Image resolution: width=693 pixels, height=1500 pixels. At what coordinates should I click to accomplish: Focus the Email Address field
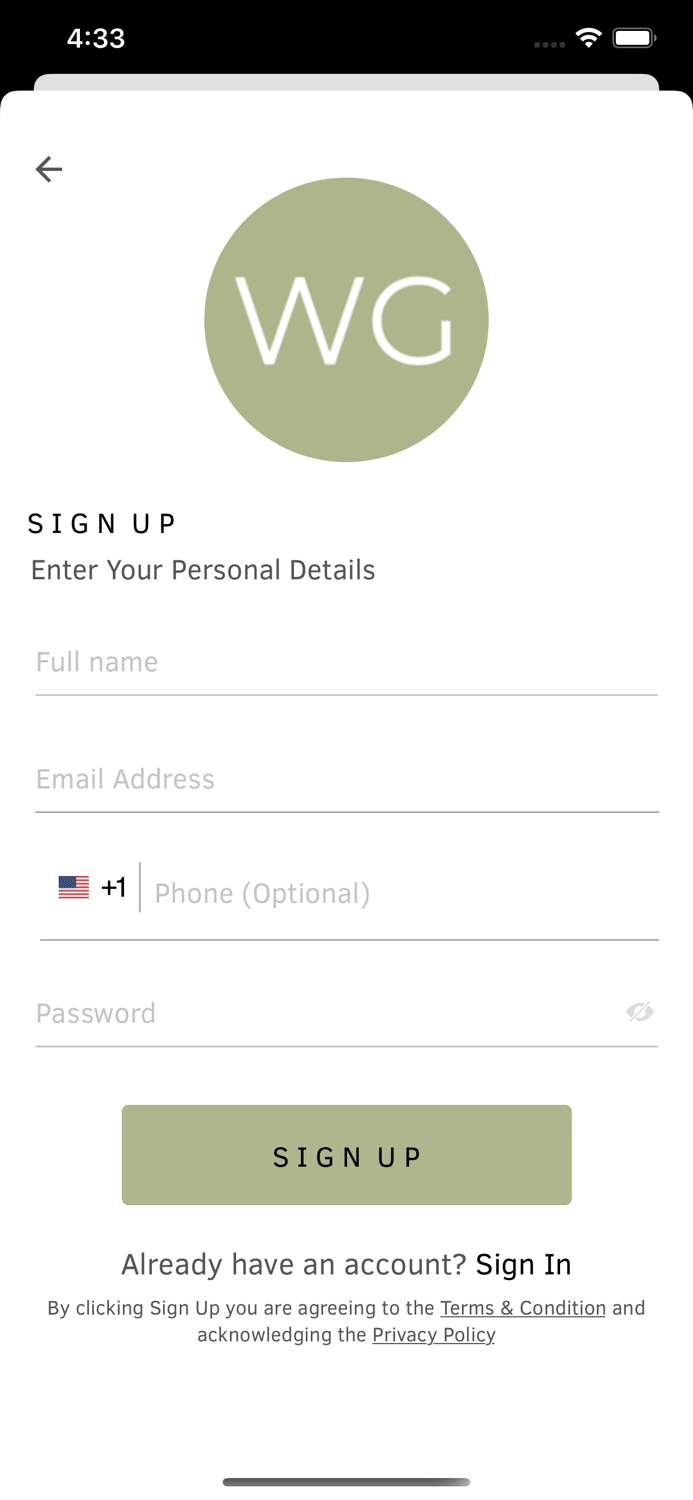pyautogui.click(x=346, y=779)
